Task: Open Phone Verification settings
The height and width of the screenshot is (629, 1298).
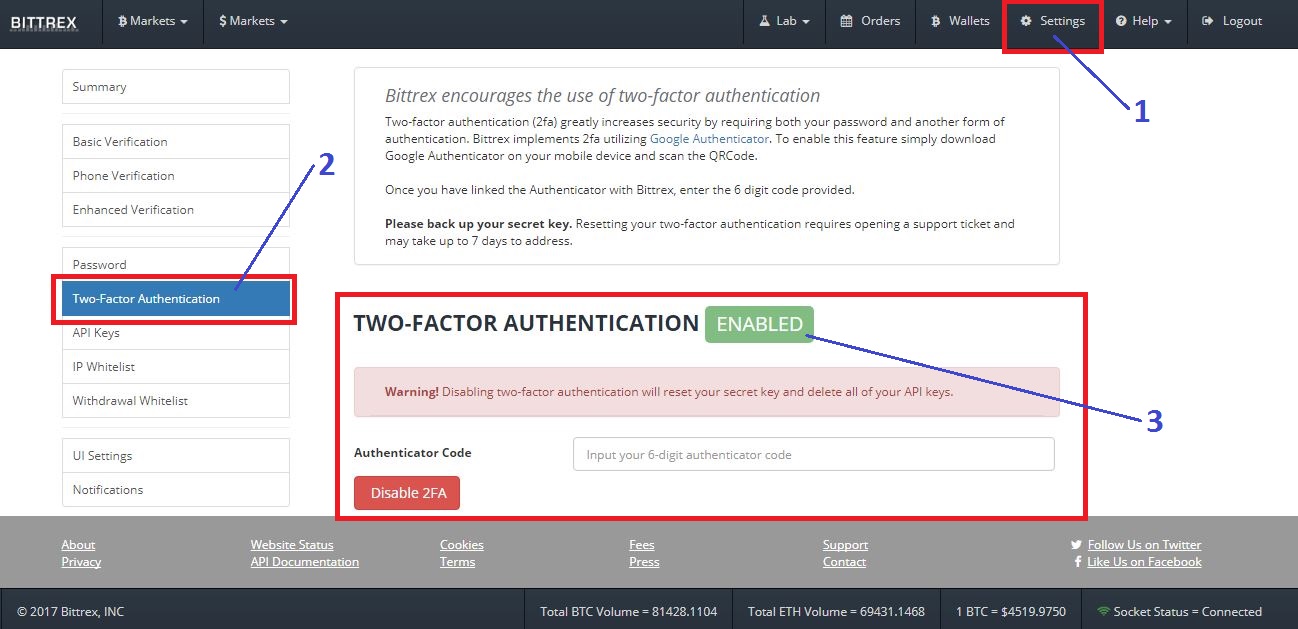Action: [176, 176]
